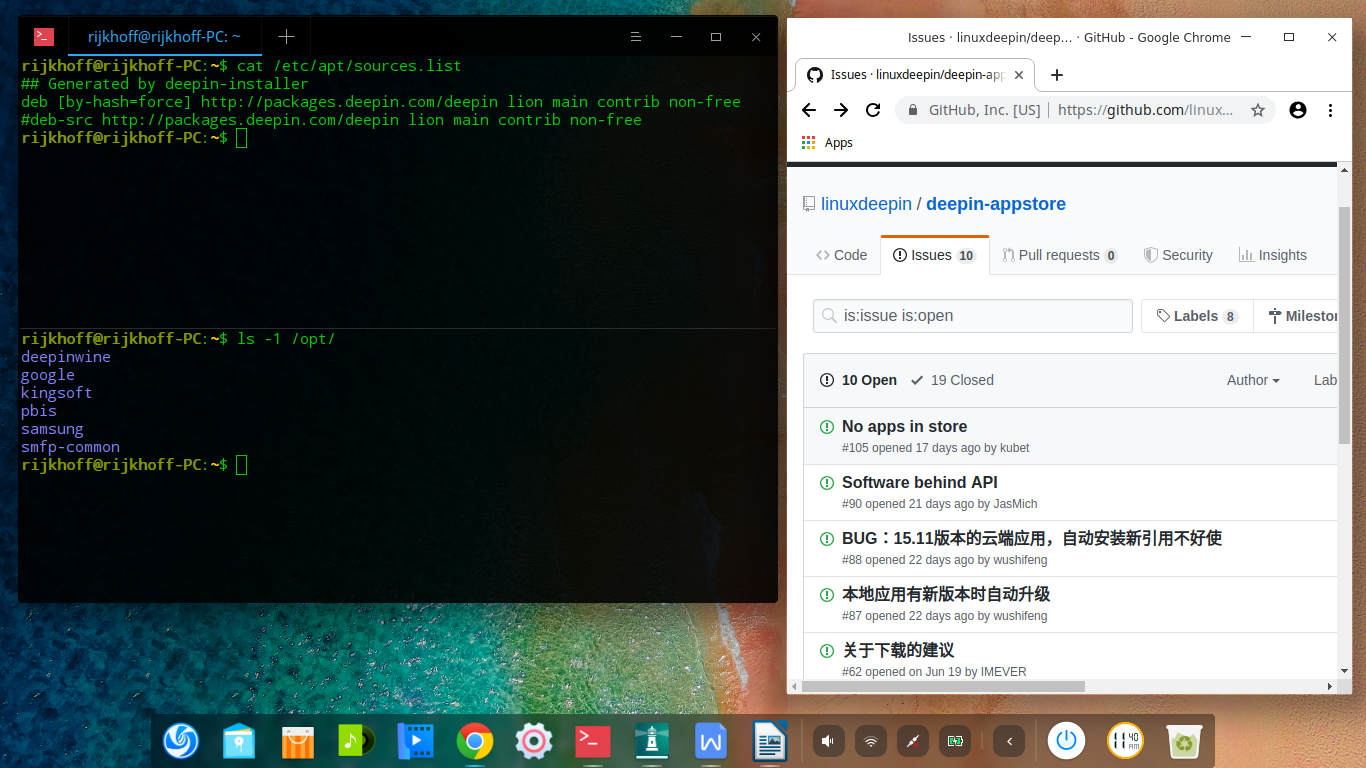
Task: Click 'deepinwine' in the terminal listing
Action: coord(66,357)
